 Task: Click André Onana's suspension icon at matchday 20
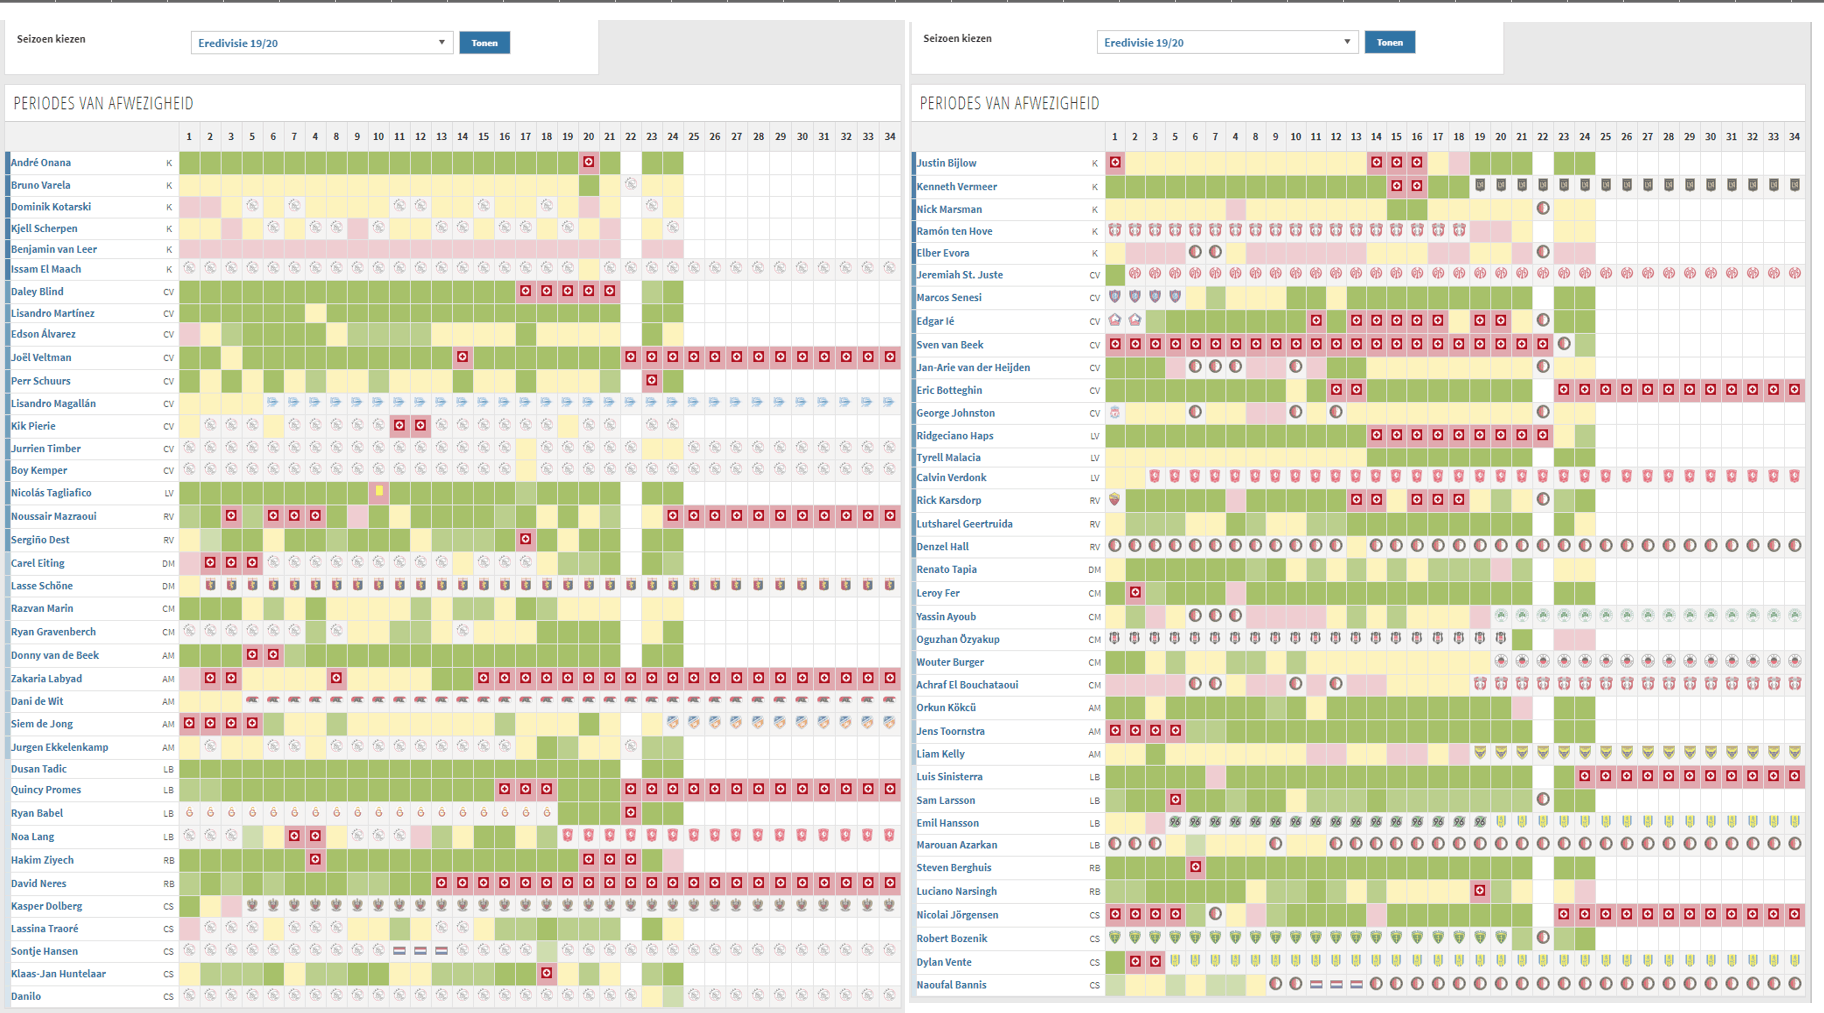[589, 162]
